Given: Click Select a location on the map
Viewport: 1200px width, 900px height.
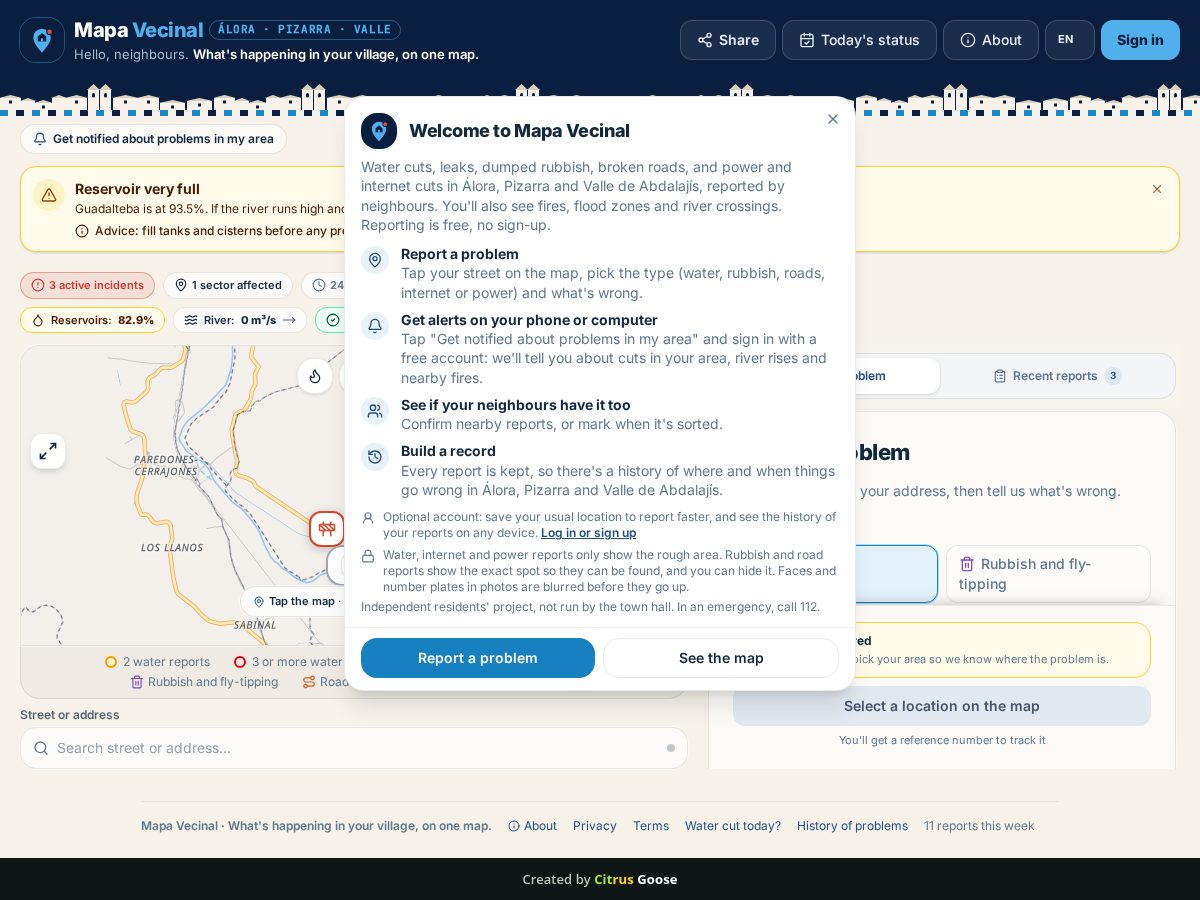Looking at the screenshot, I should [x=942, y=706].
